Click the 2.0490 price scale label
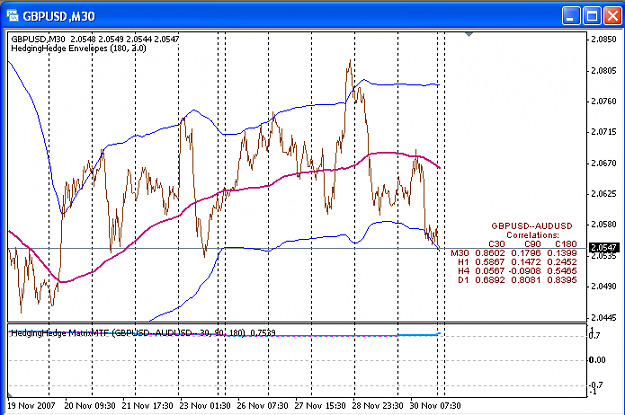Viewport: 625px width, 415px height. pyautogui.click(x=604, y=286)
